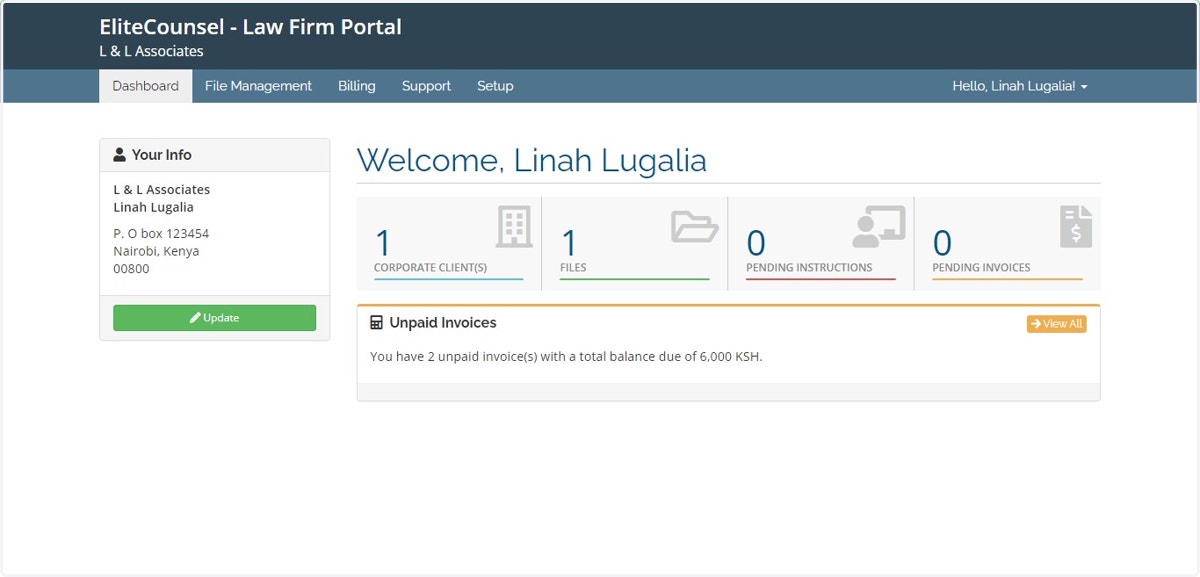Go to the Billing menu
1200x577 pixels.
tap(357, 86)
